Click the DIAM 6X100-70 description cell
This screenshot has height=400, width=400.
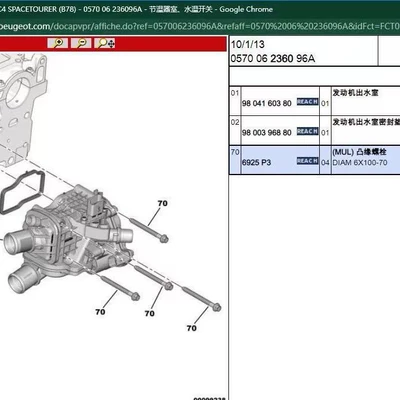pyautogui.click(x=360, y=163)
